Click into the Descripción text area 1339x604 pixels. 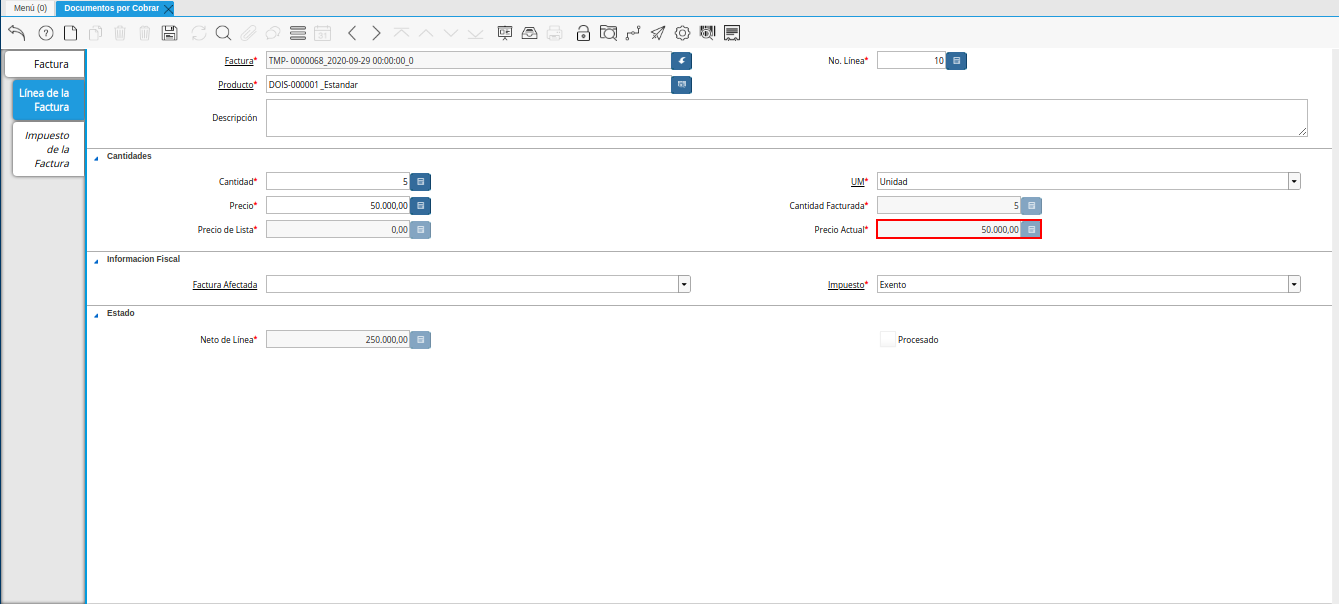[787, 118]
